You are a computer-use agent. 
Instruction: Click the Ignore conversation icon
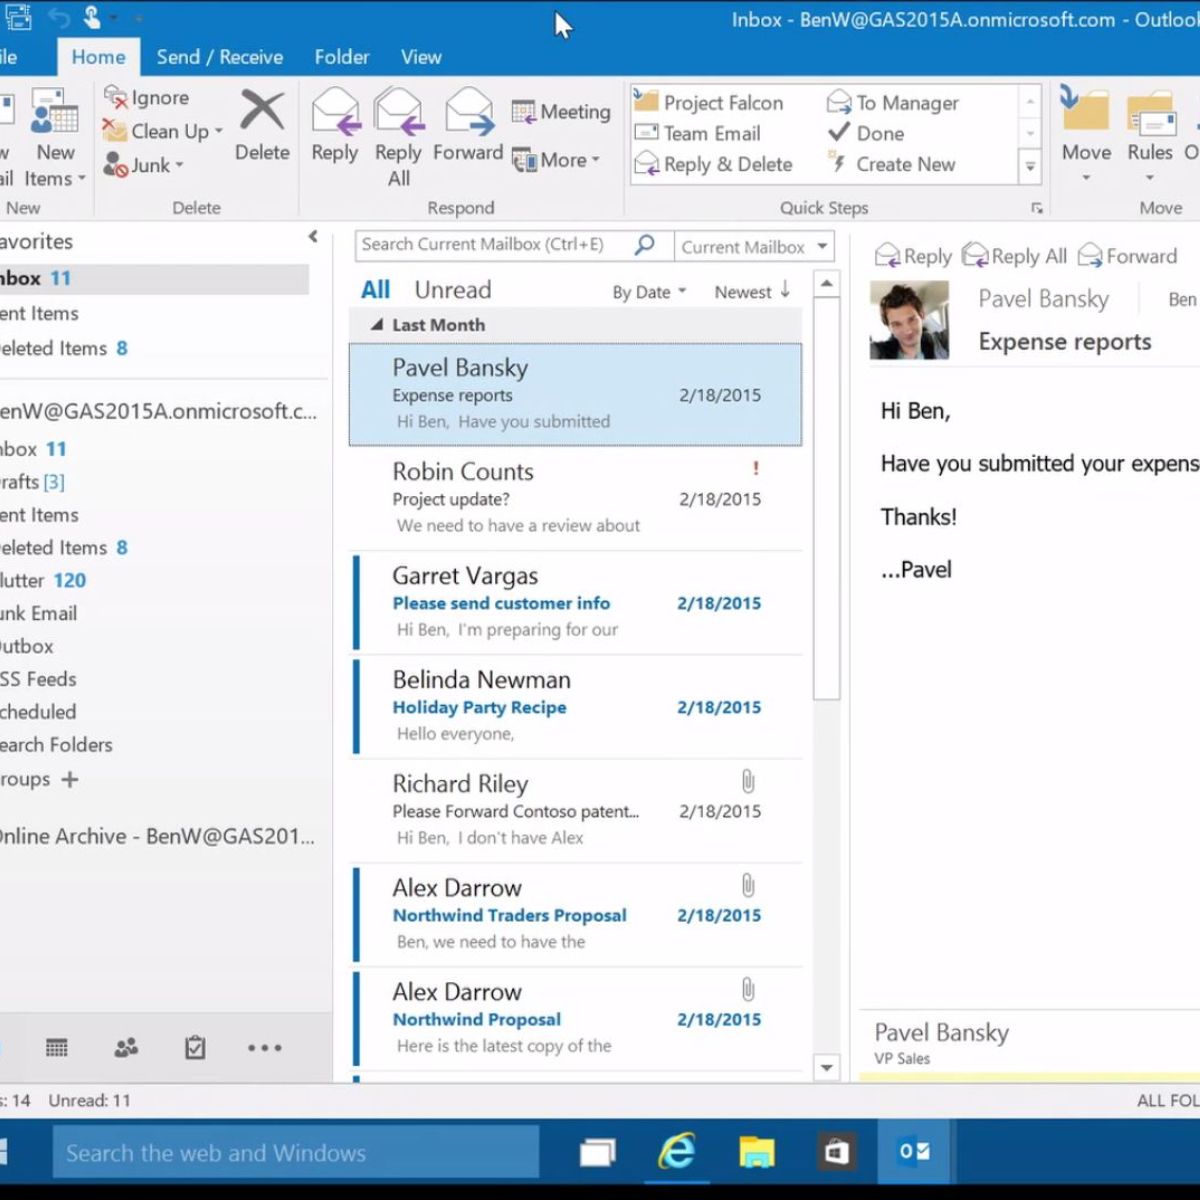116,98
